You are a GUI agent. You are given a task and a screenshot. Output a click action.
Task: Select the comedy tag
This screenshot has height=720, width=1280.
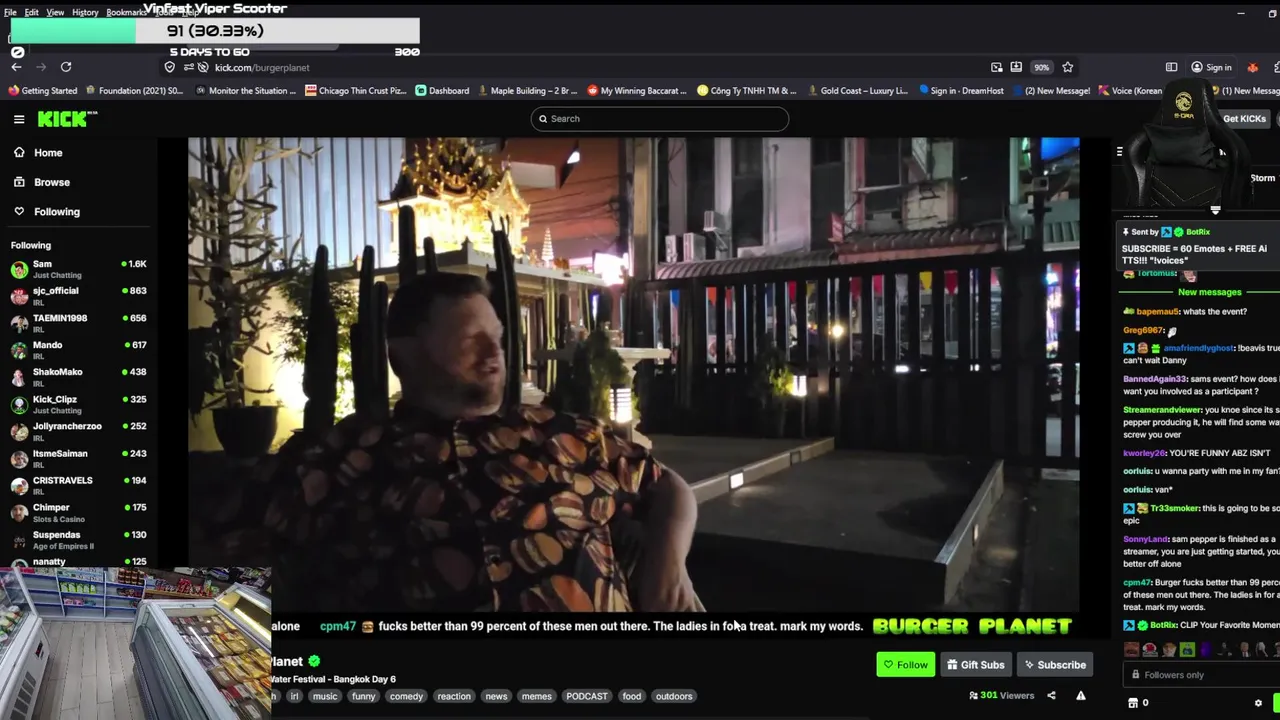coord(406,696)
